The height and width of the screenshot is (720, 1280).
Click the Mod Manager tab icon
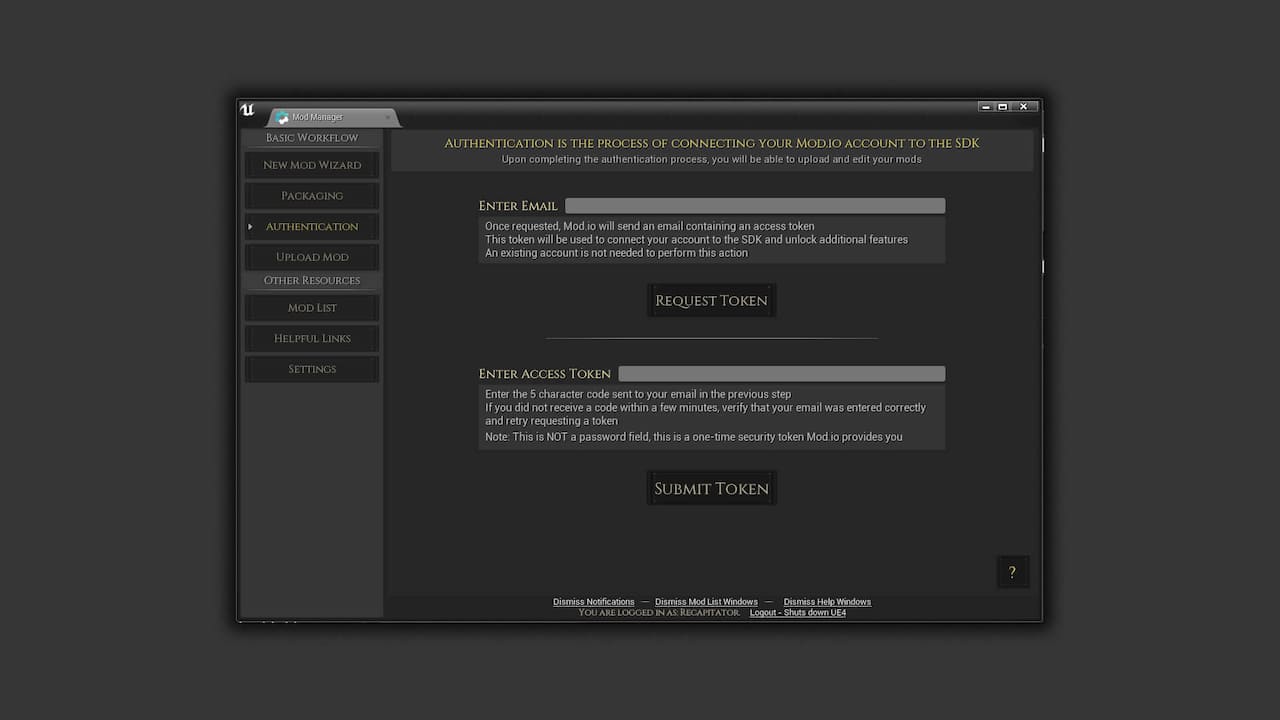click(x=283, y=117)
